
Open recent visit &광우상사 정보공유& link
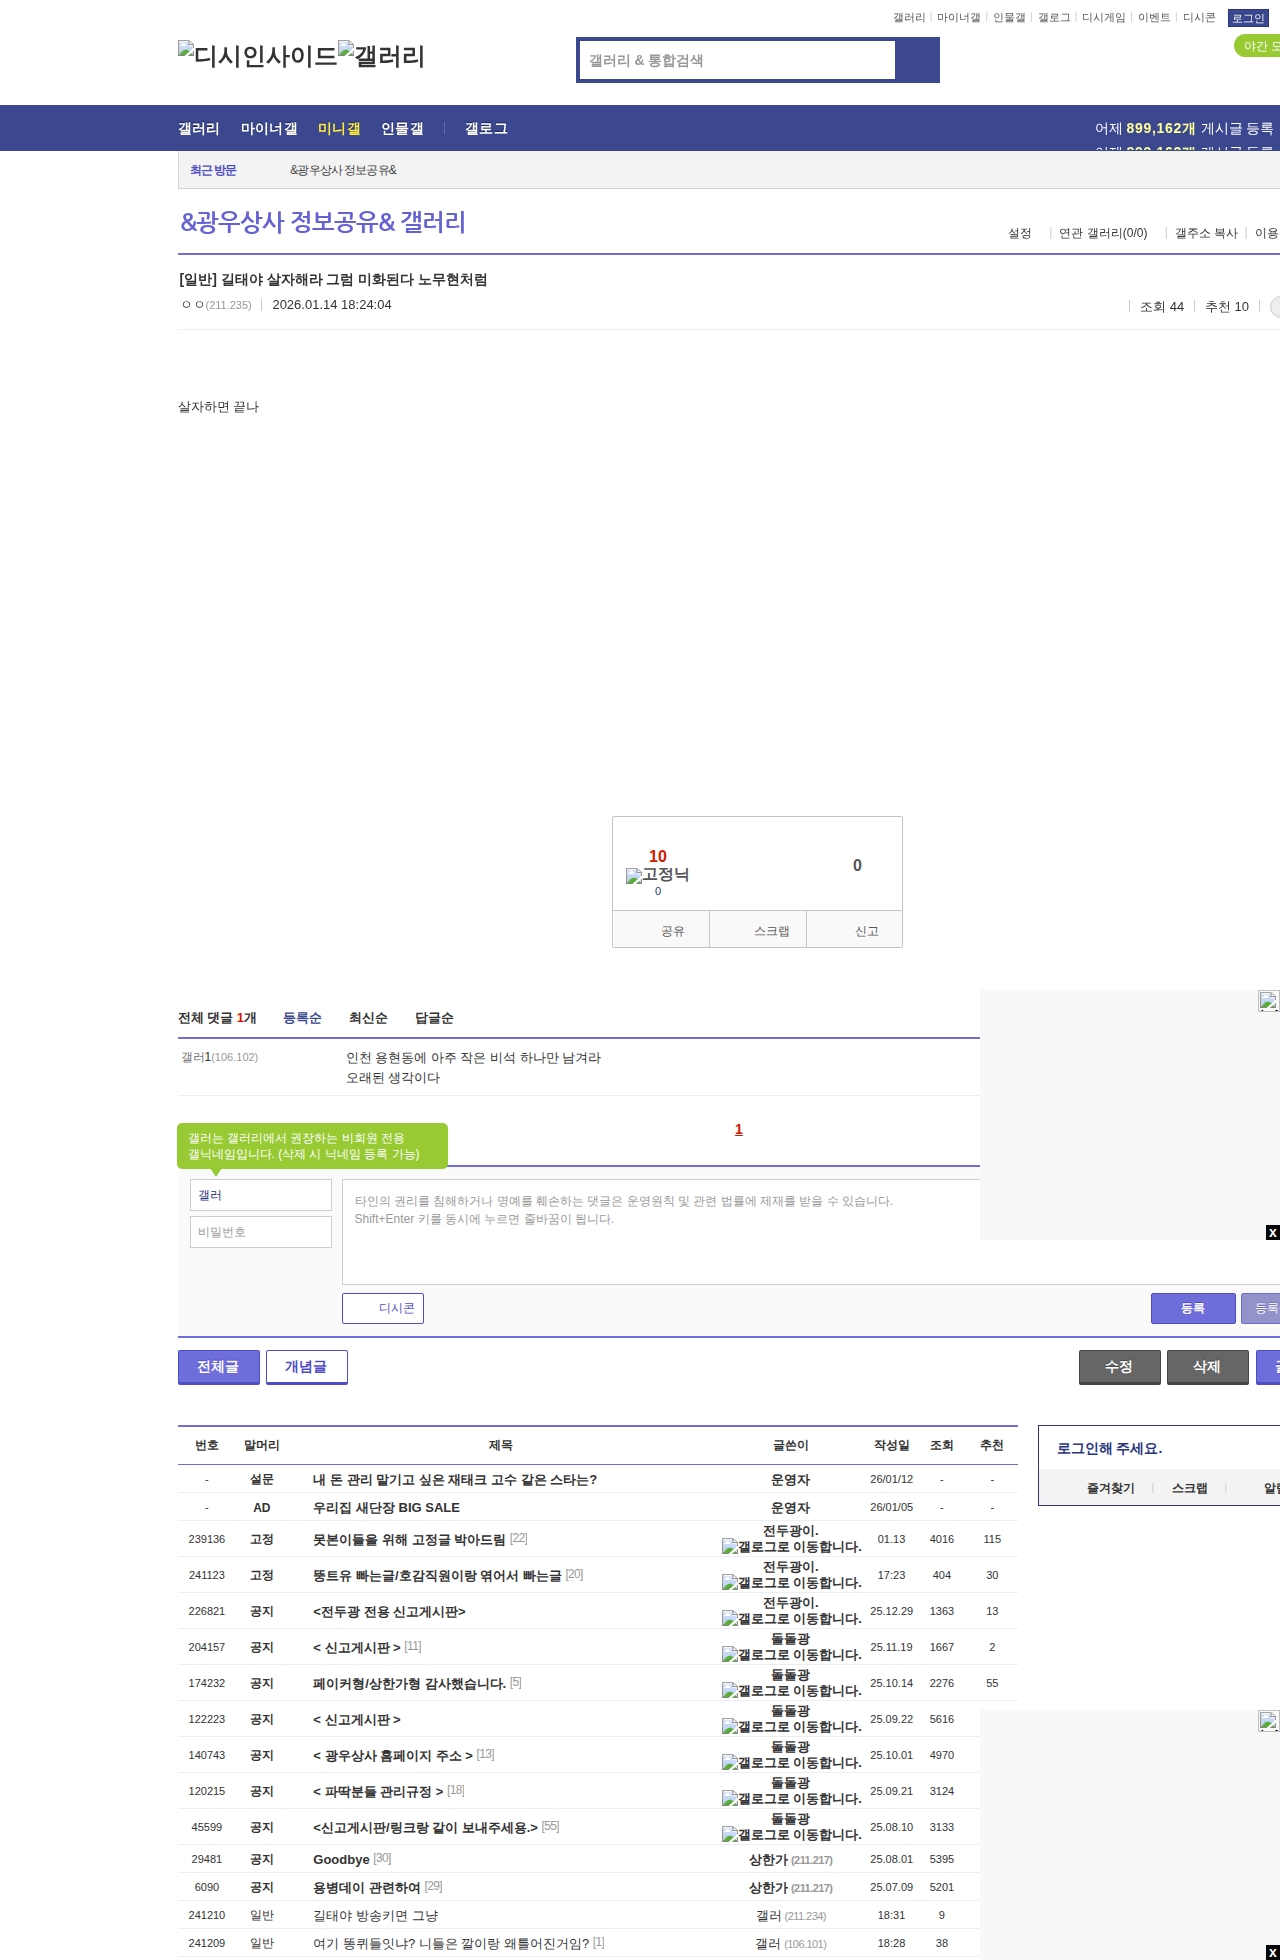click(343, 170)
